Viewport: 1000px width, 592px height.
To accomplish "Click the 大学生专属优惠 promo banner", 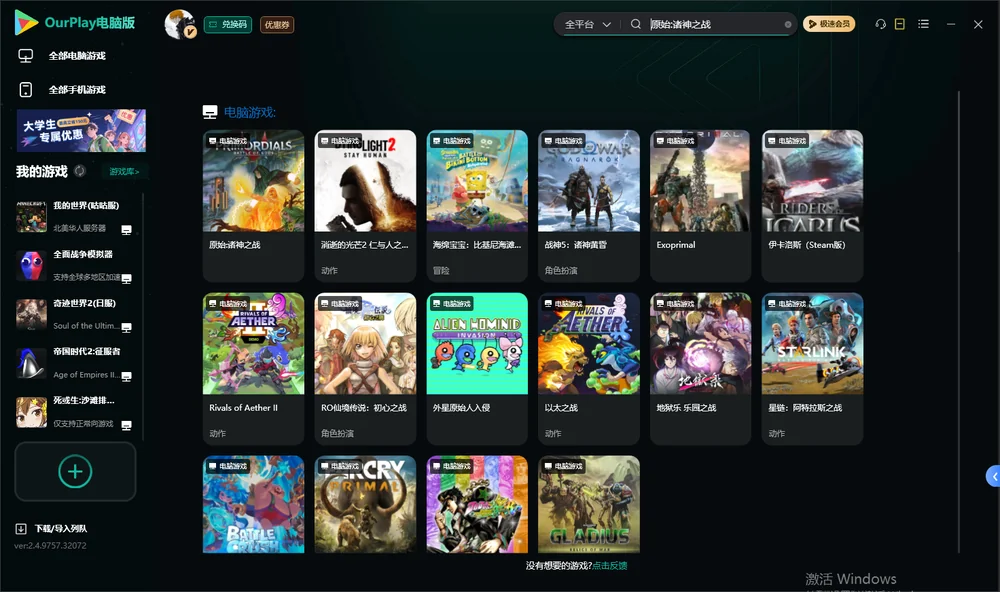I will point(81,130).
